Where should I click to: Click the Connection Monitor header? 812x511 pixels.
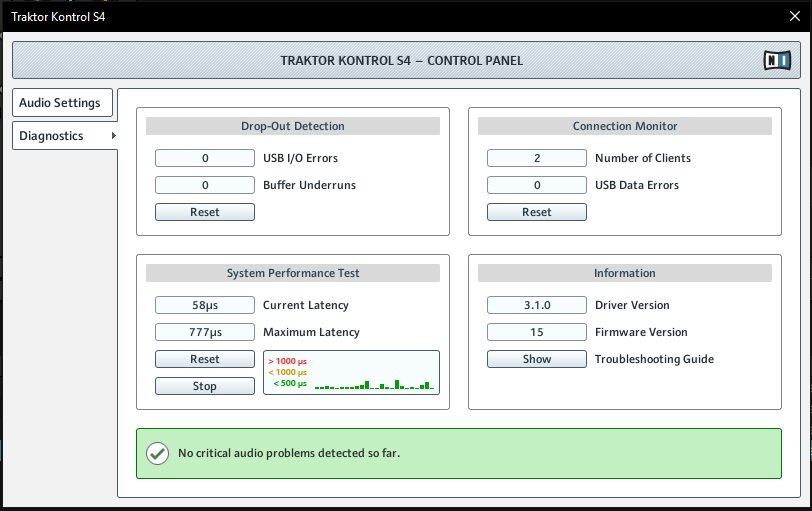[x=625, y=126]
